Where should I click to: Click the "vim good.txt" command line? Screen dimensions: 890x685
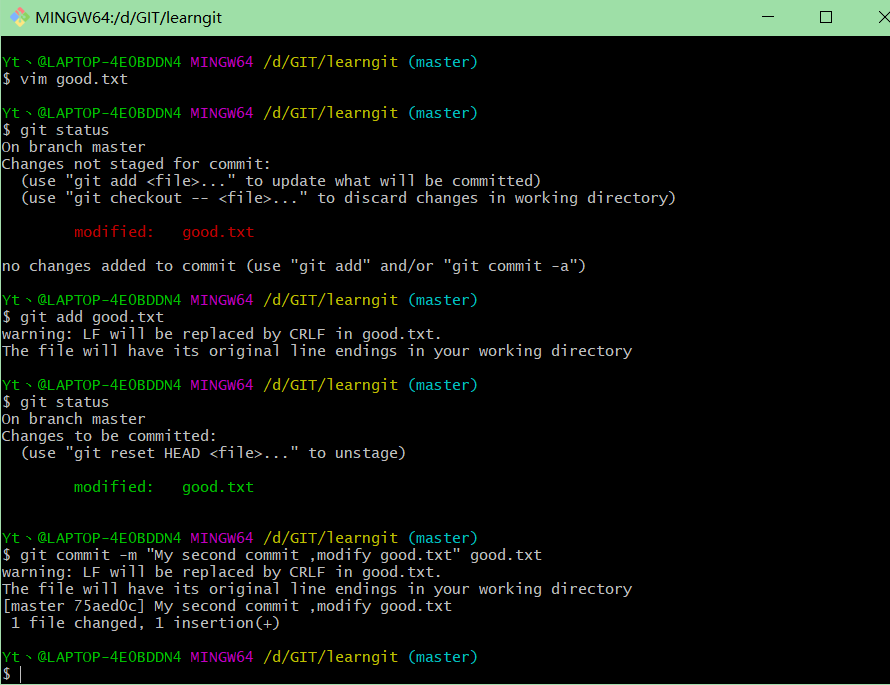(65, 79)
